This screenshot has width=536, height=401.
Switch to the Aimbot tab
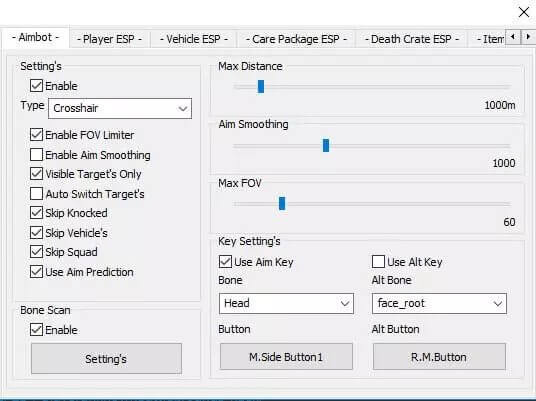click(35, 37)
